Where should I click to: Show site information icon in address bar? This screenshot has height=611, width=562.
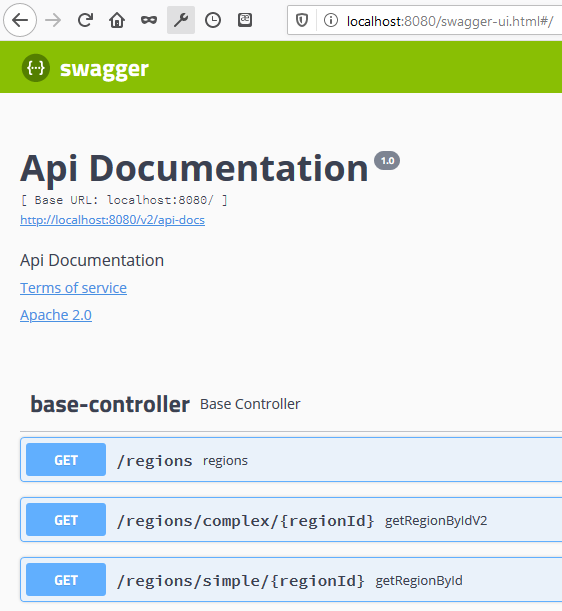click(330, 20)
